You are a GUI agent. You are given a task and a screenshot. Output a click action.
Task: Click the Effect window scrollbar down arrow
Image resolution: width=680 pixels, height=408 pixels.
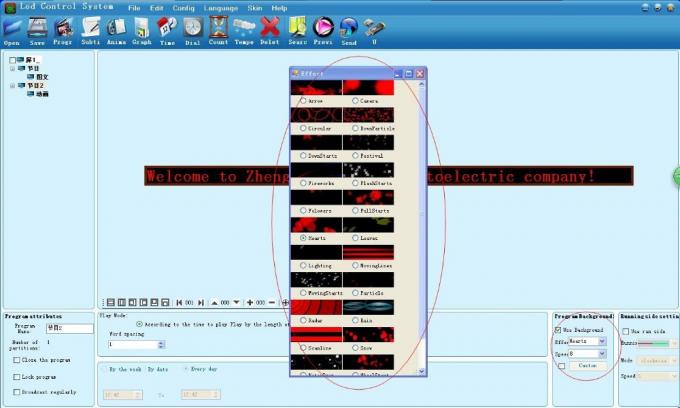point(421,372)
